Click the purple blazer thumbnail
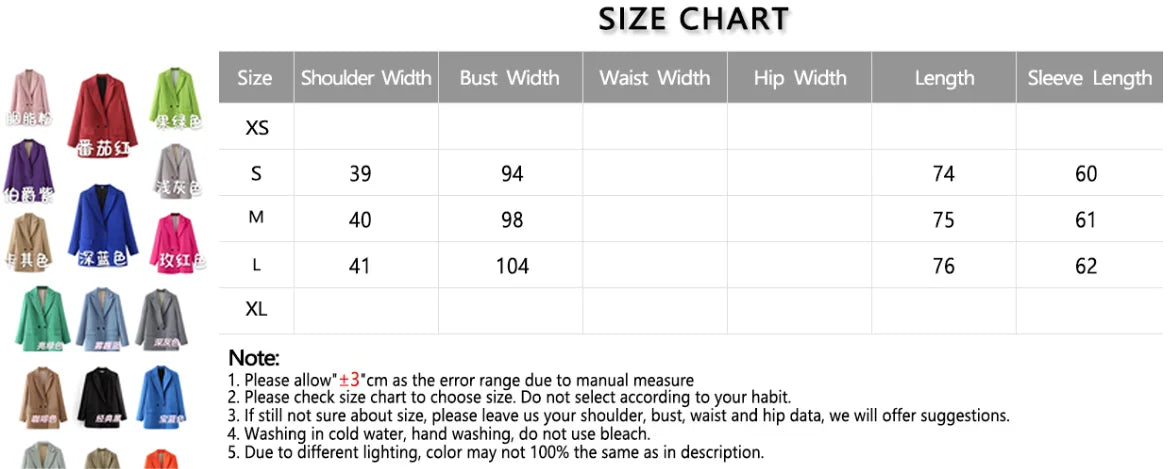Screen dimensions: 1168x469 click(x=28, y=166)
